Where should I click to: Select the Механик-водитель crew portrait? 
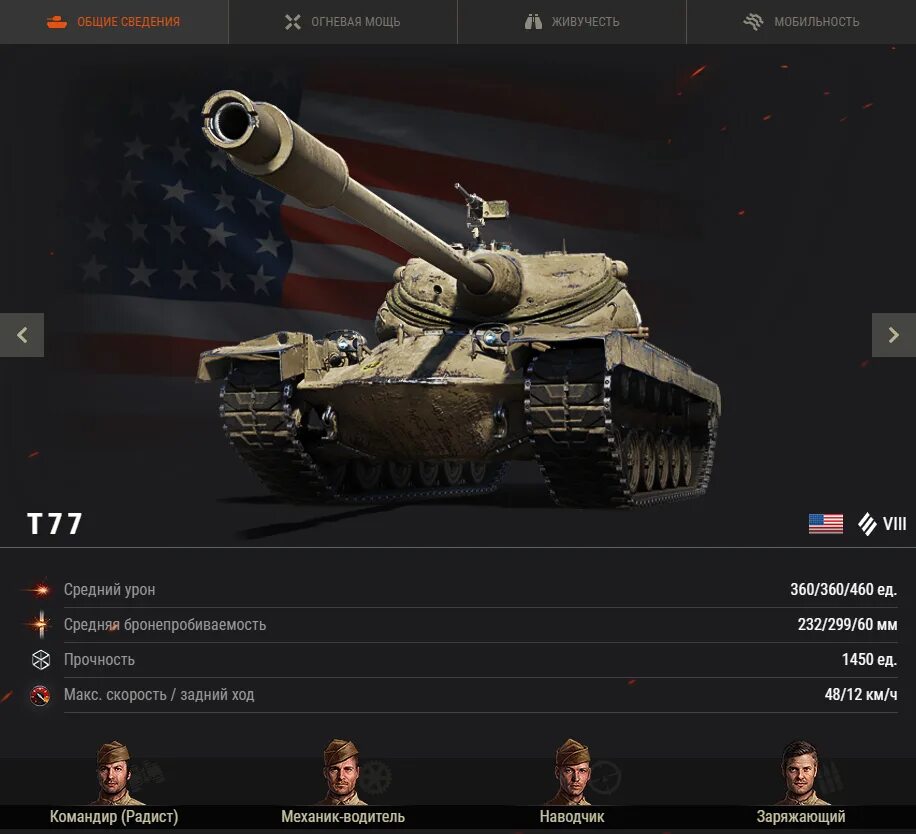tap(343, 772)
